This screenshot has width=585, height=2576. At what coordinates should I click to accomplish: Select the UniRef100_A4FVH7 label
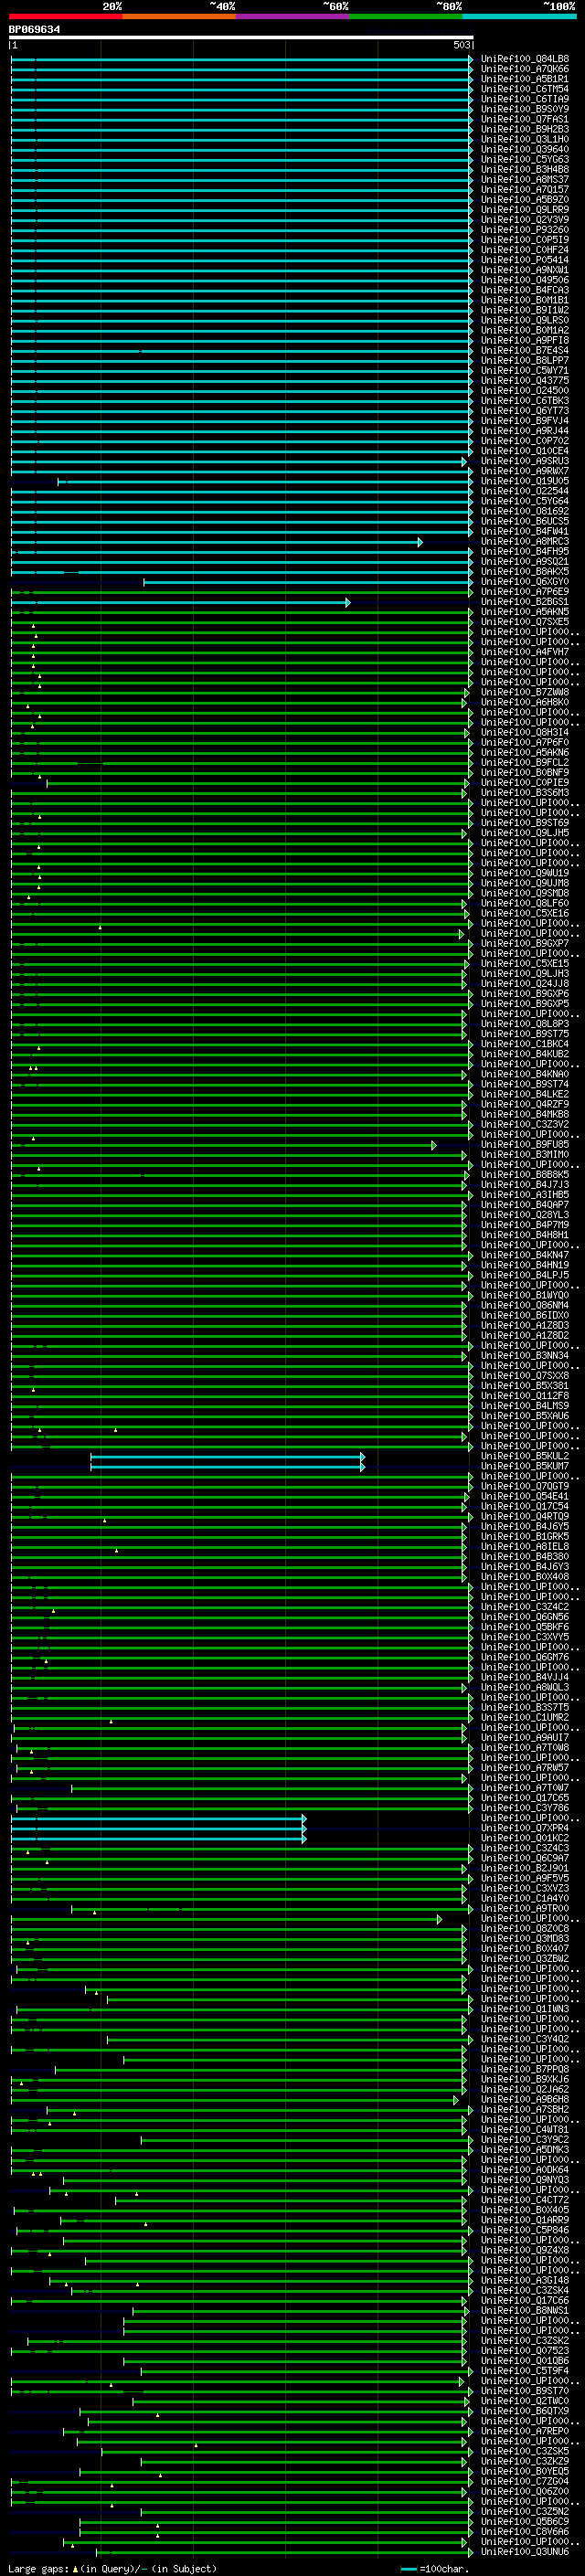tap(525, 652)
